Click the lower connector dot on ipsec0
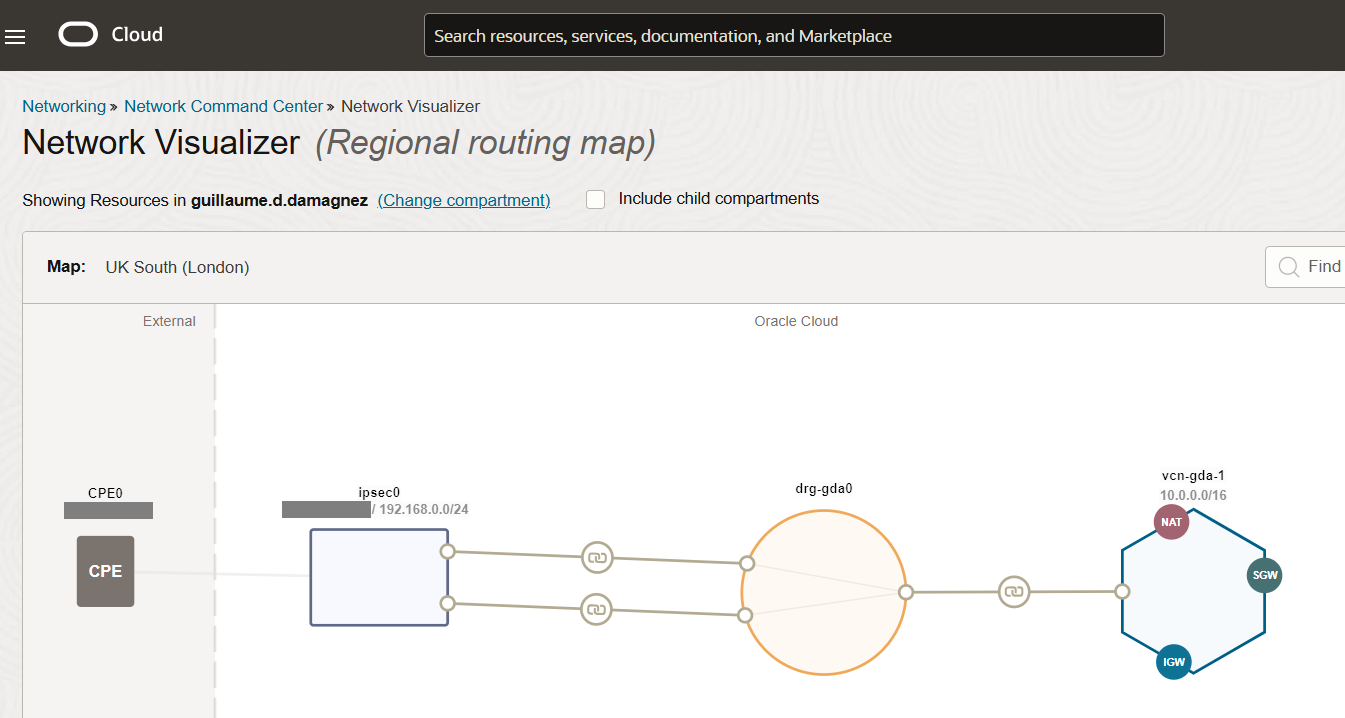 coord(448,603)
